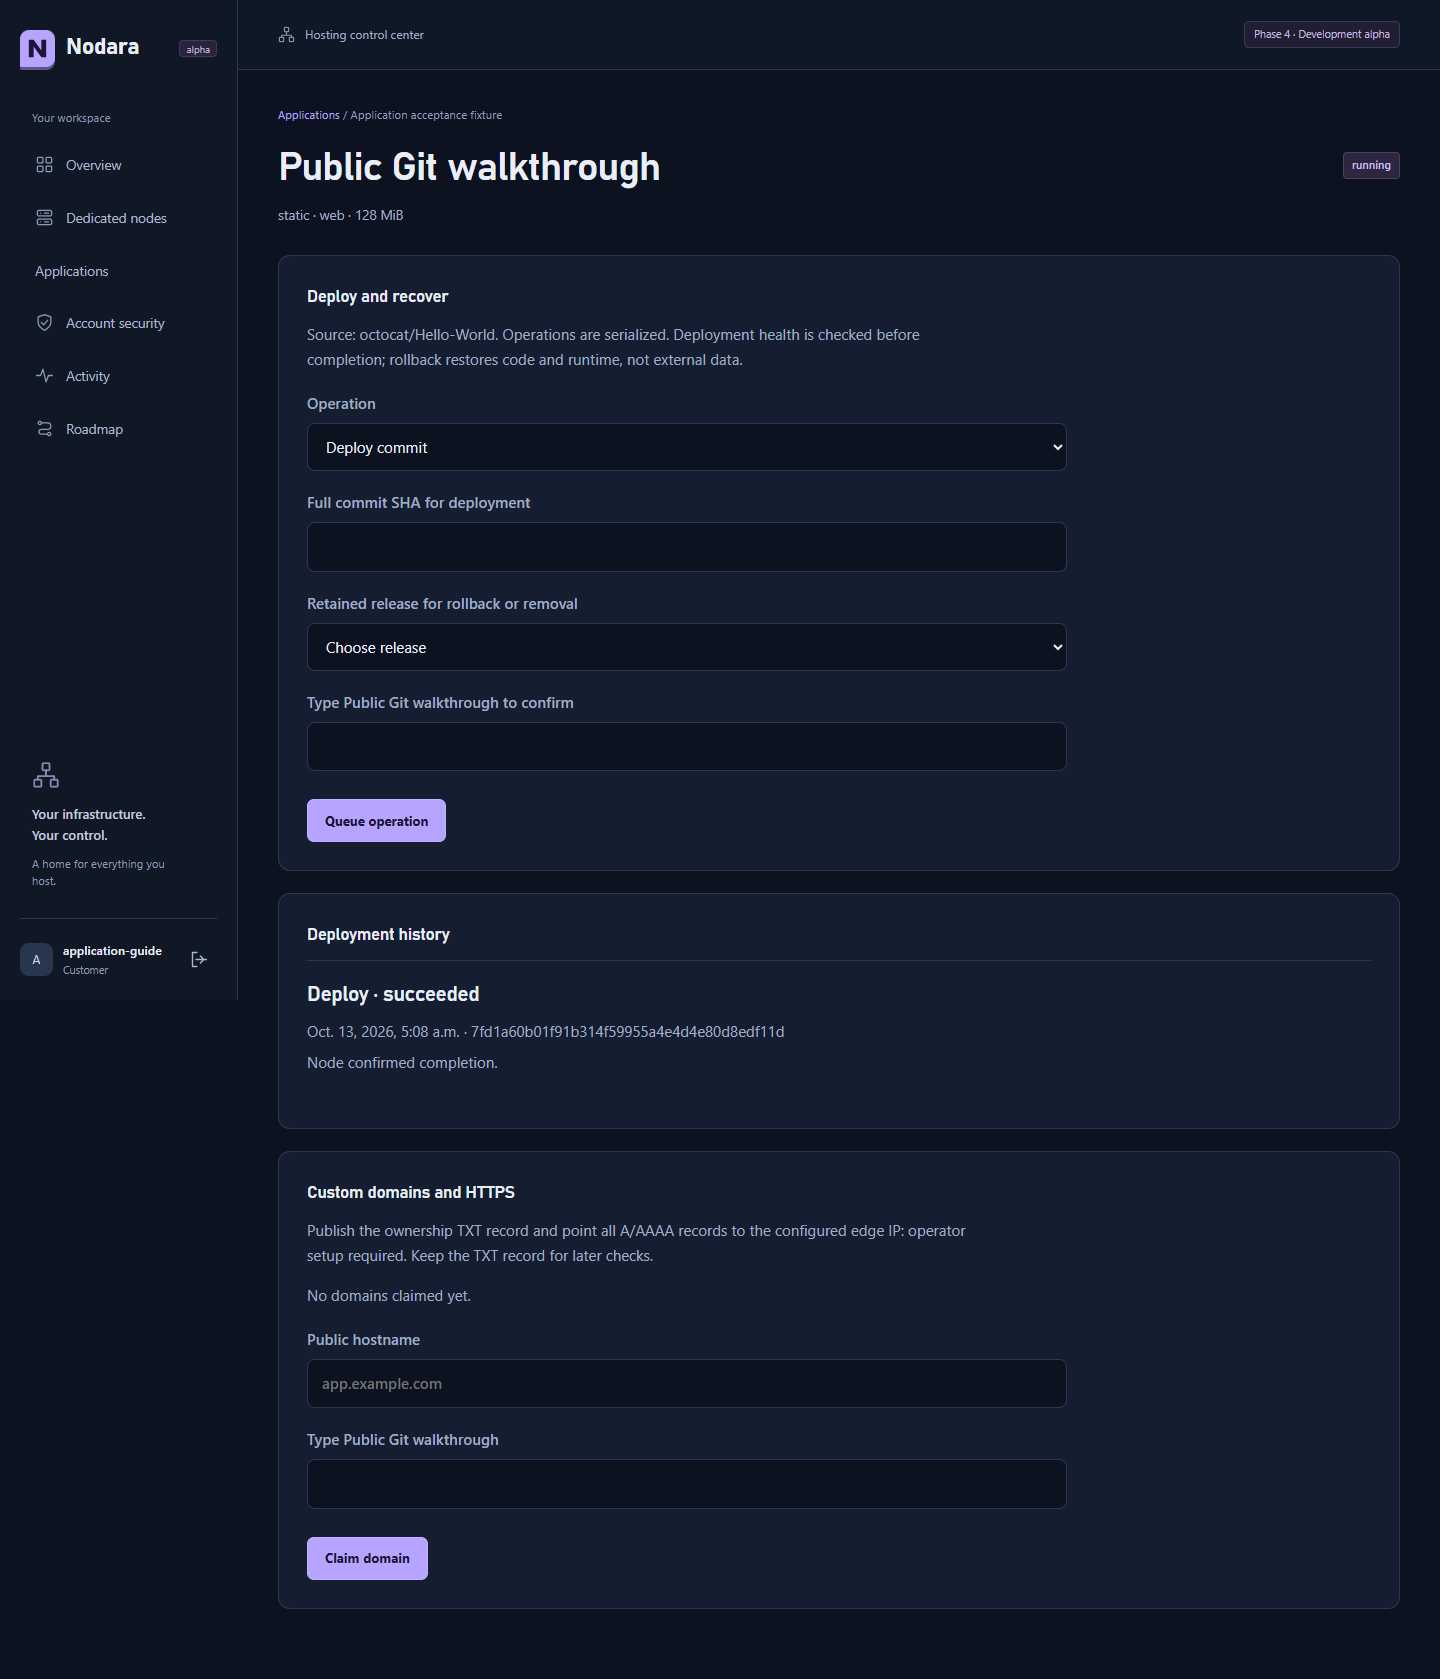This screenshot has height=1679, width=1440.
Task: Follow the Applications breadcrumb link
Action: (x=309, y=115)
